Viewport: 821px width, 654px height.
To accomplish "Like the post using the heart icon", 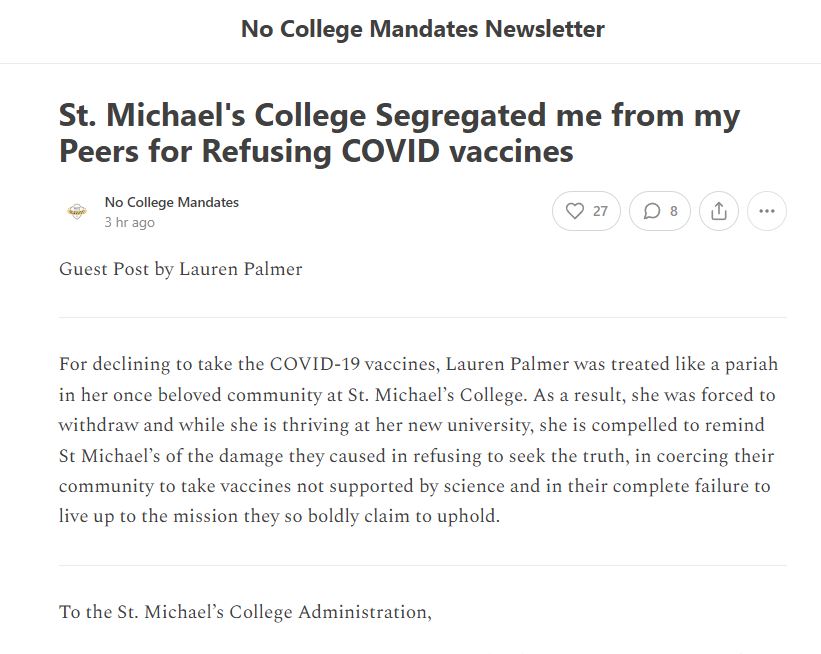I will point(575,211).
